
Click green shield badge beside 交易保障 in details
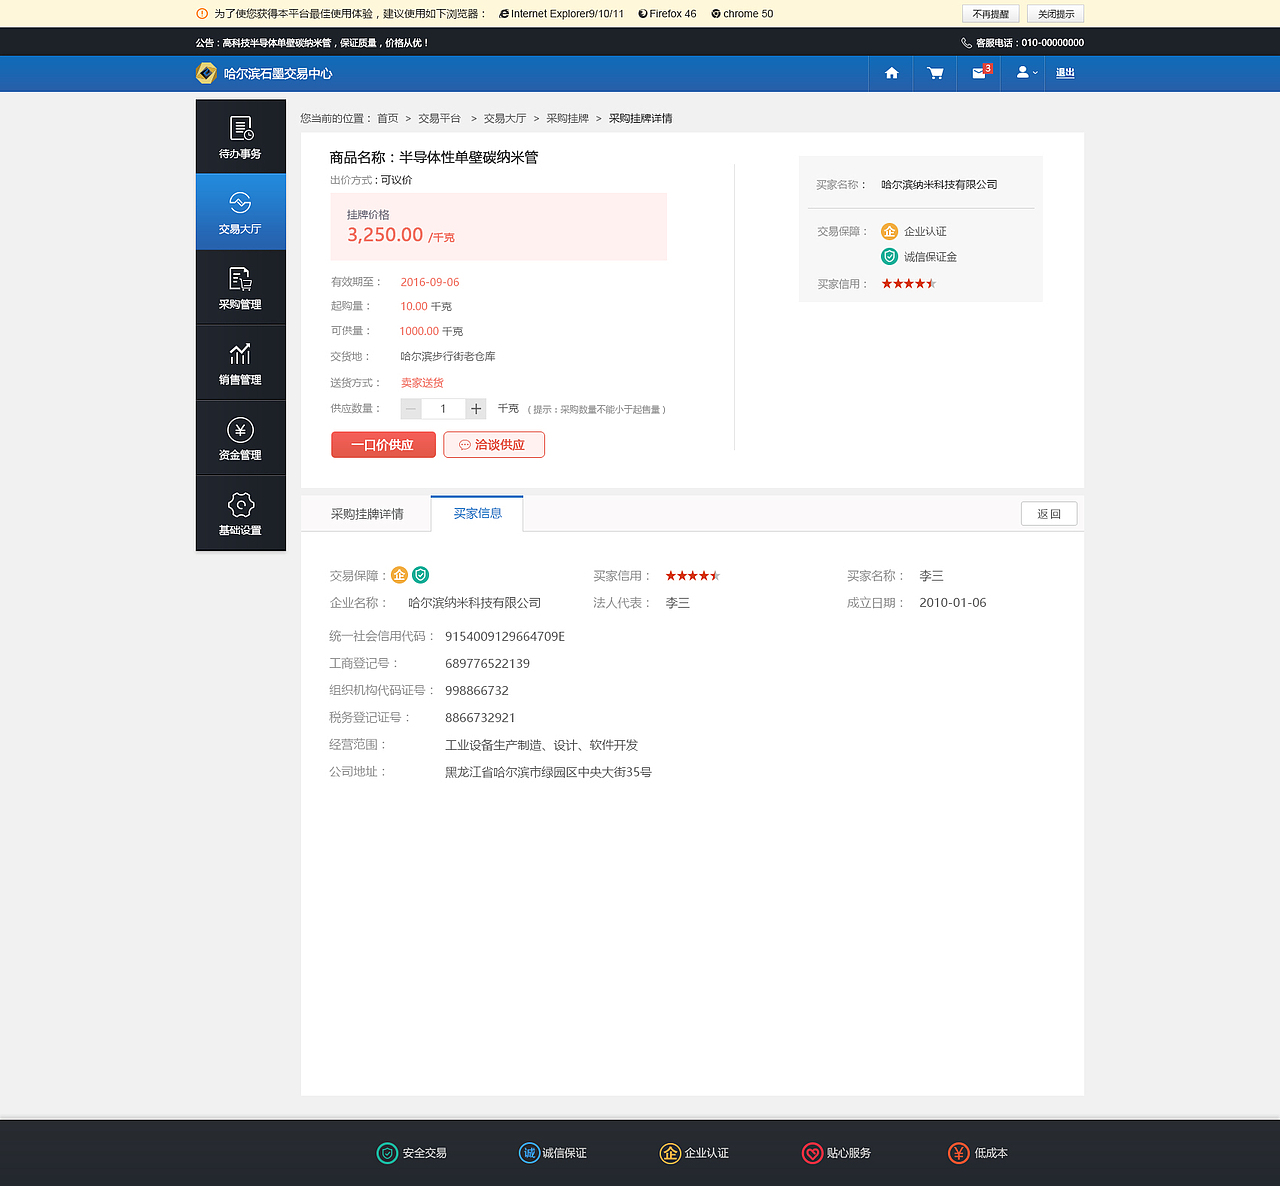[421, 575]
